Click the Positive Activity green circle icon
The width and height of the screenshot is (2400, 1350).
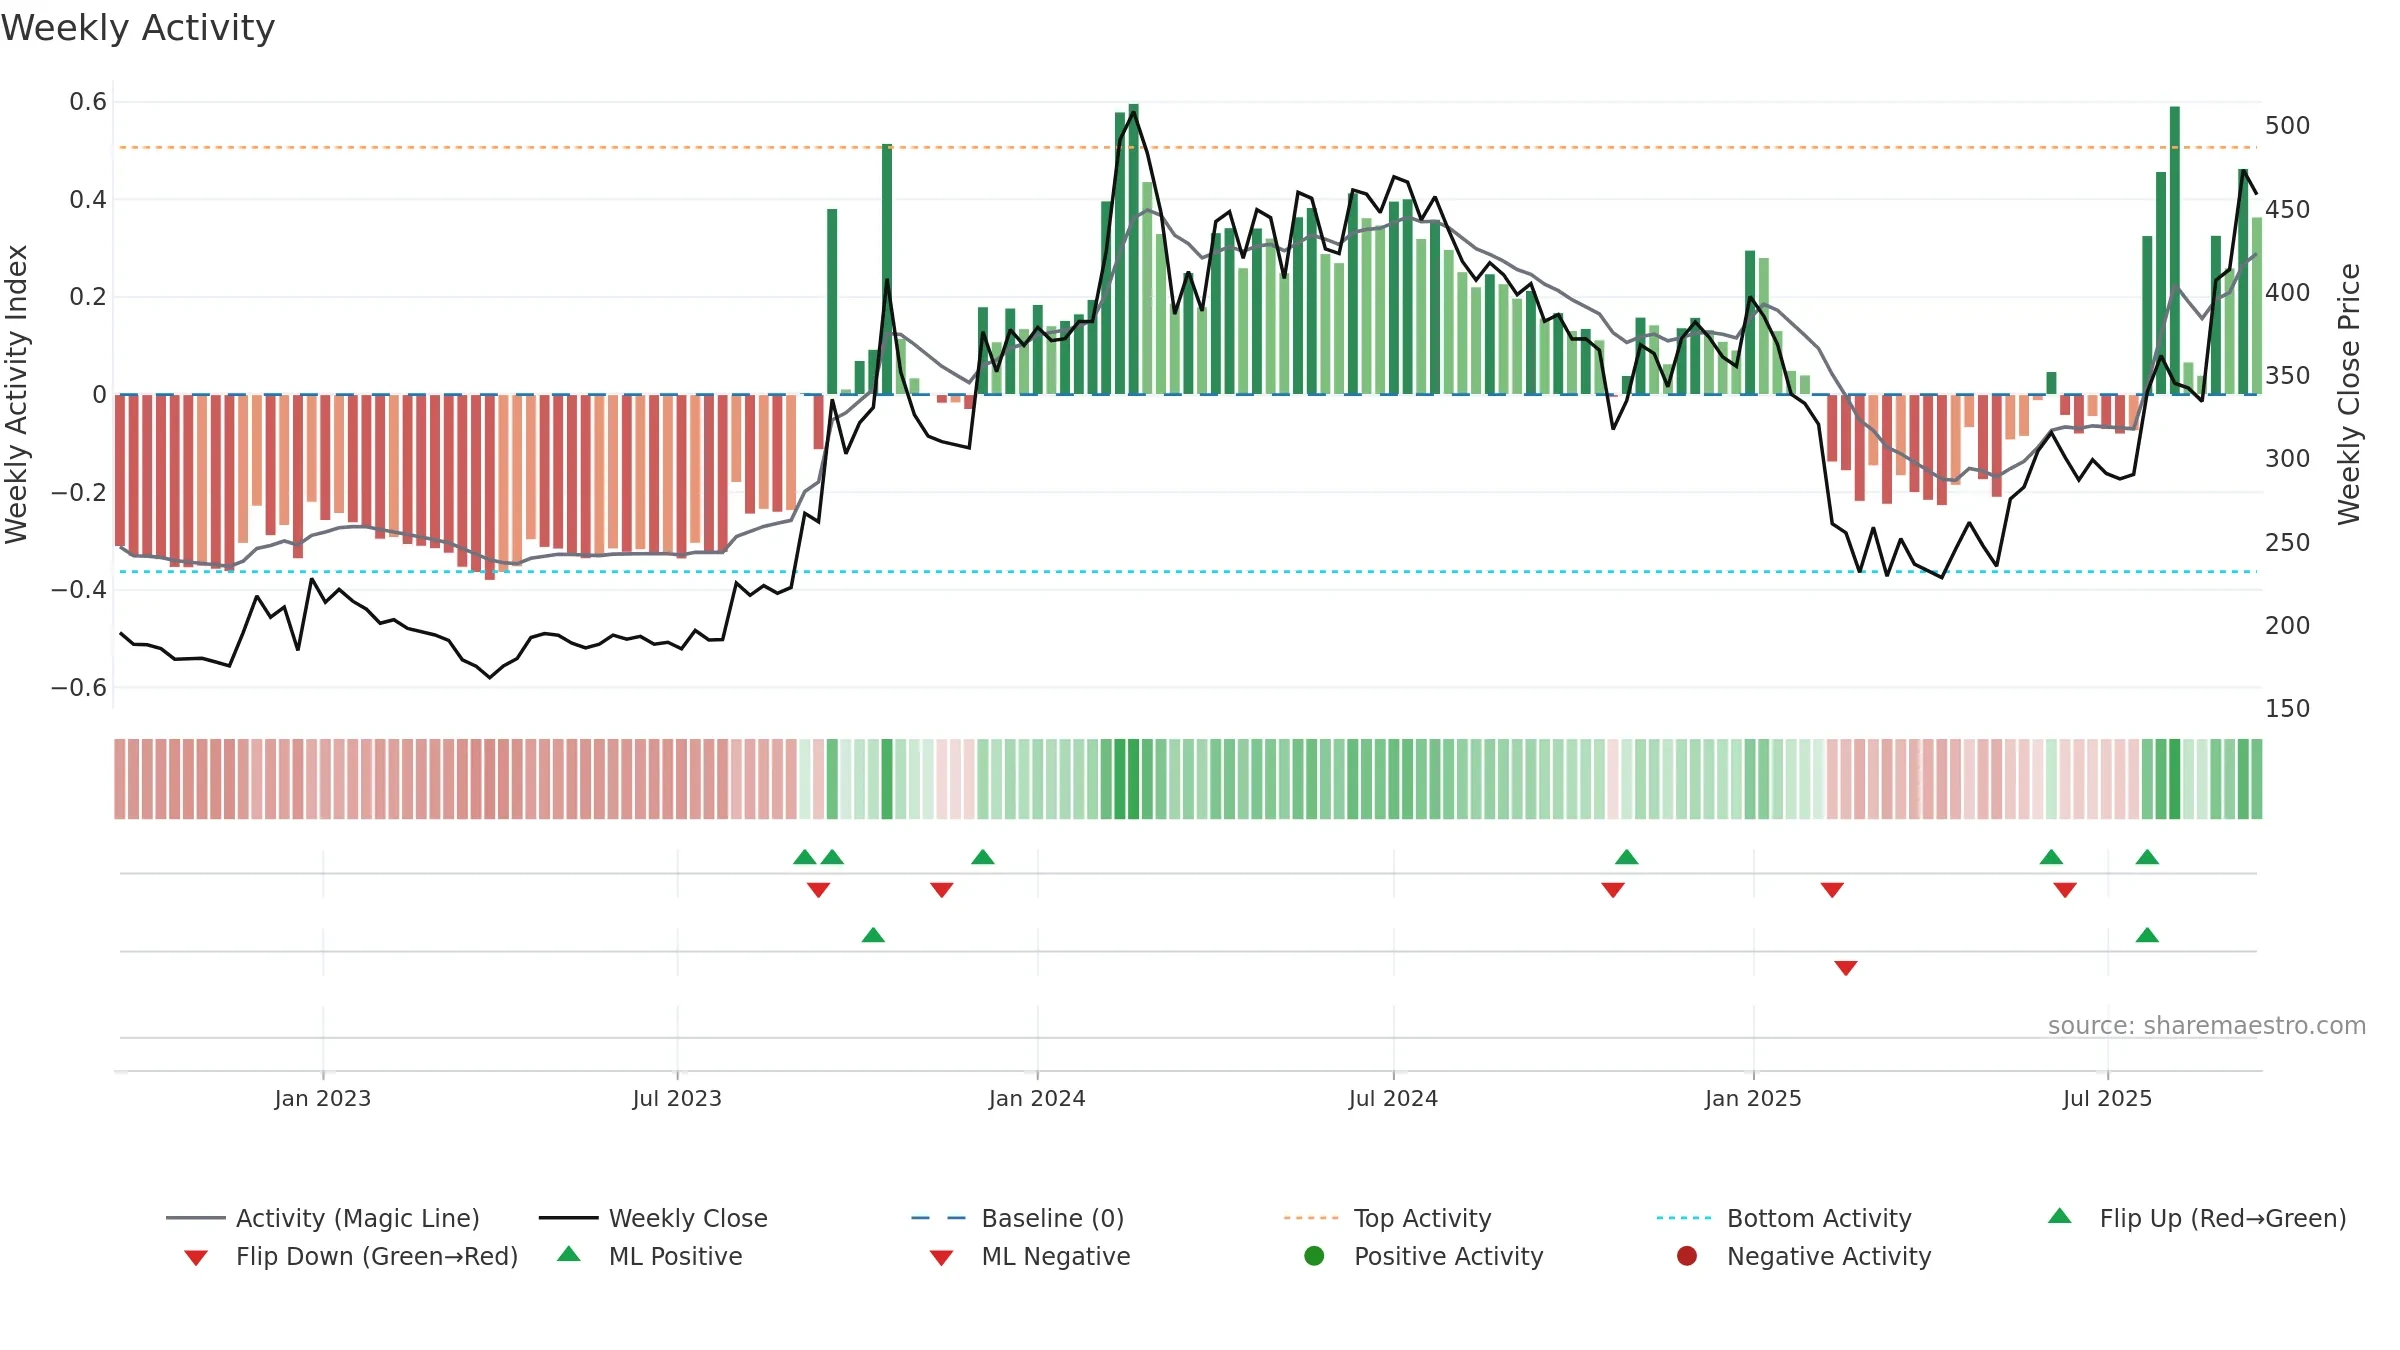[1315, 1256]
